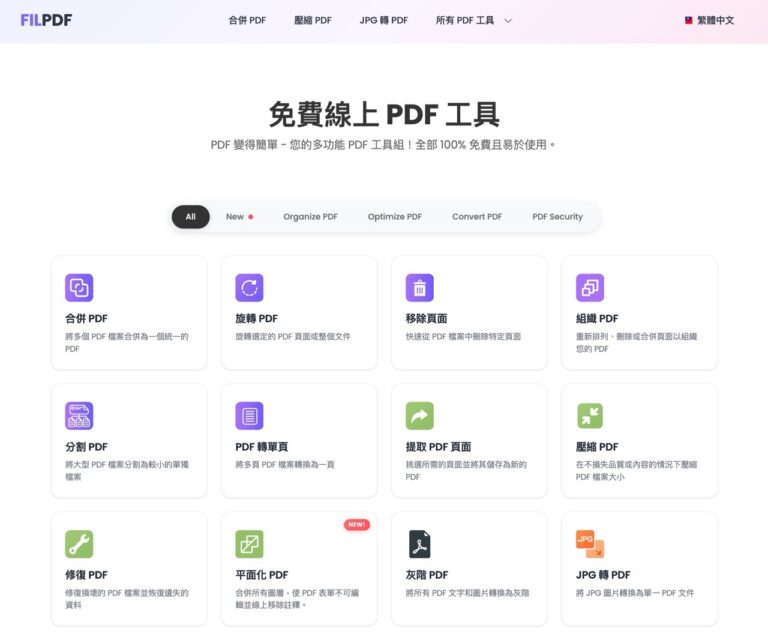Open the 合併 PDF card title
This screenshot has height=634, width=768.
pyautogui.click(x=86, y=318)
